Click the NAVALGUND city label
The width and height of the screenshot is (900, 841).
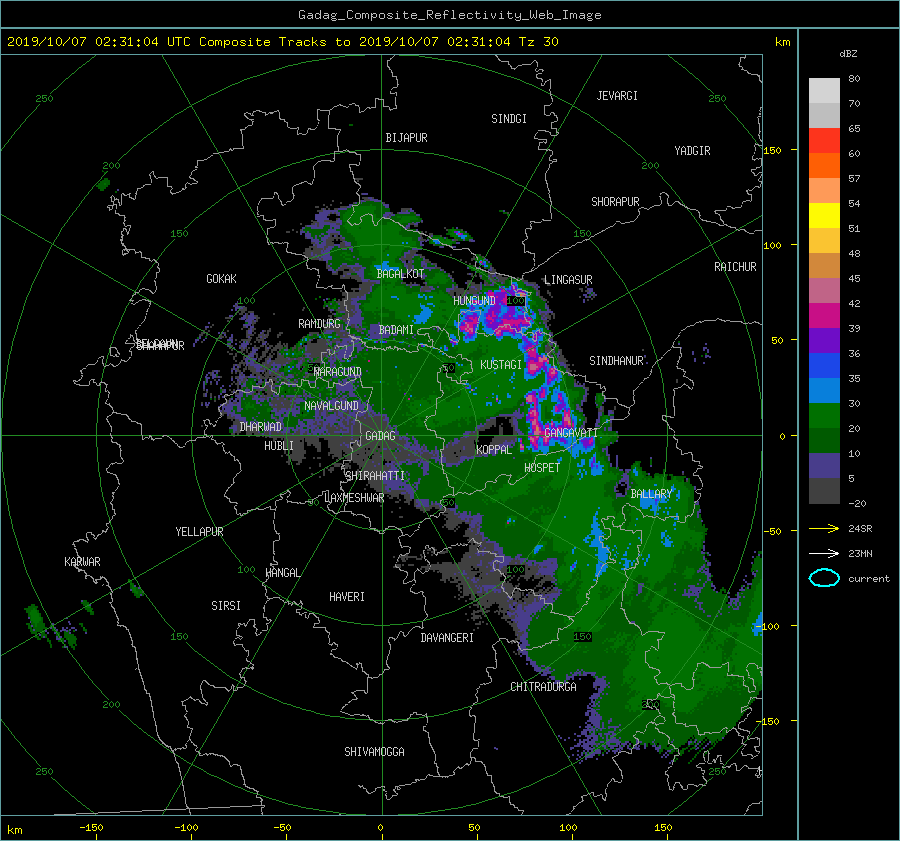[x=331, y=406]
